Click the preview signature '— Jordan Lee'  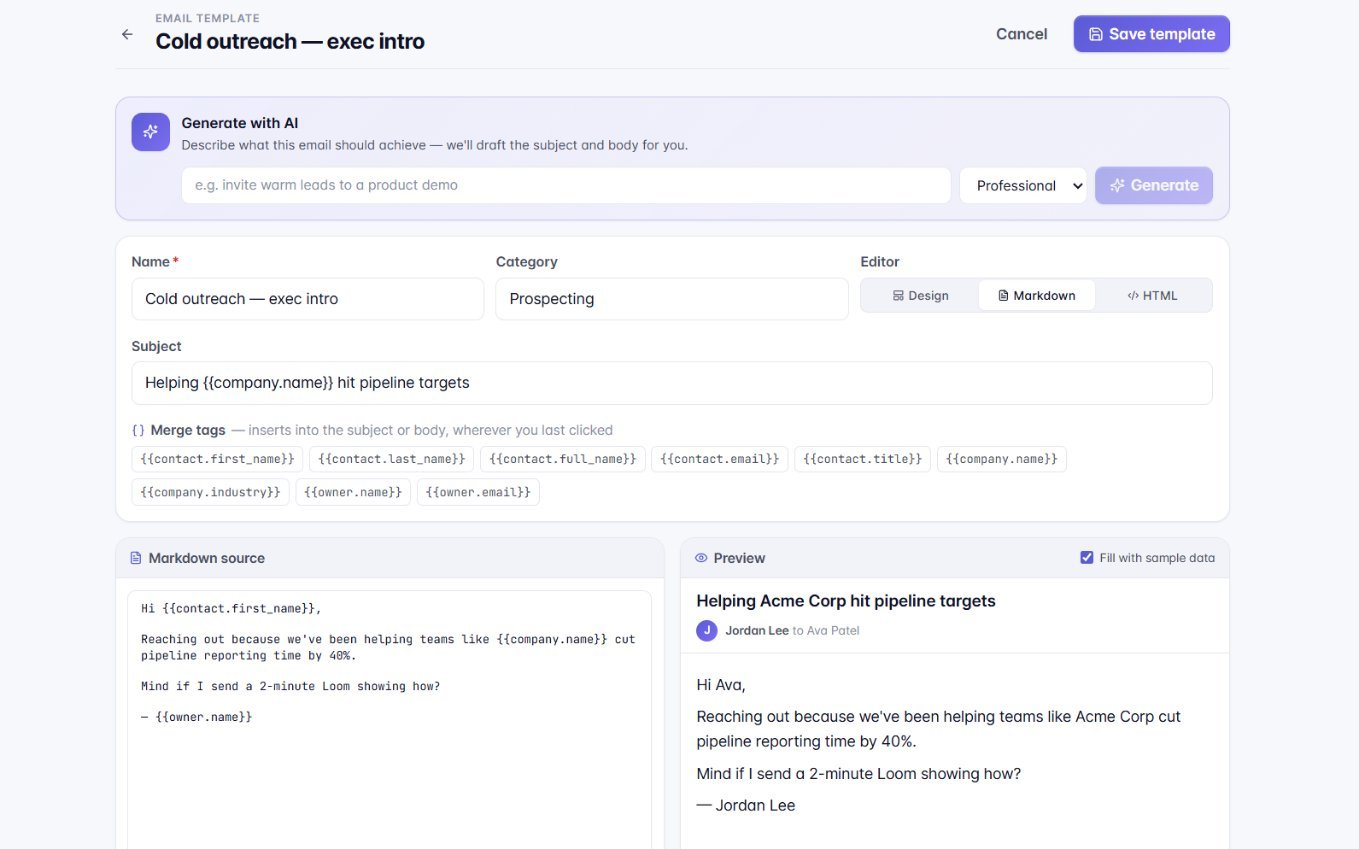(x=746, y=805)
